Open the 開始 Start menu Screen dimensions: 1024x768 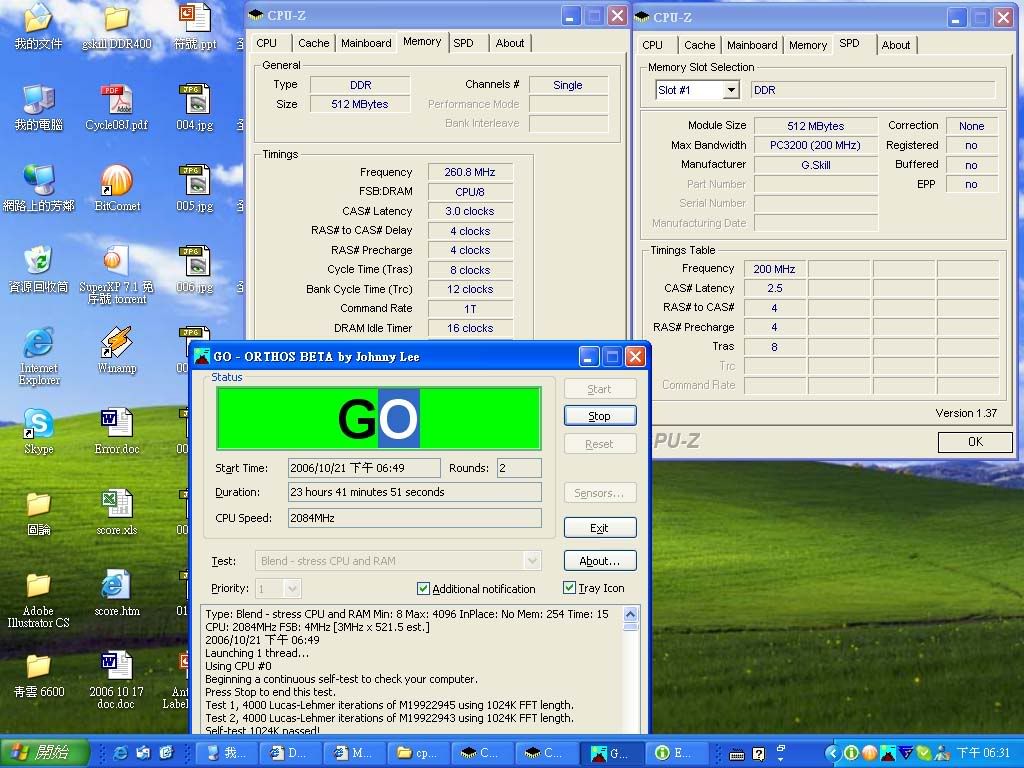coord(43,753)
